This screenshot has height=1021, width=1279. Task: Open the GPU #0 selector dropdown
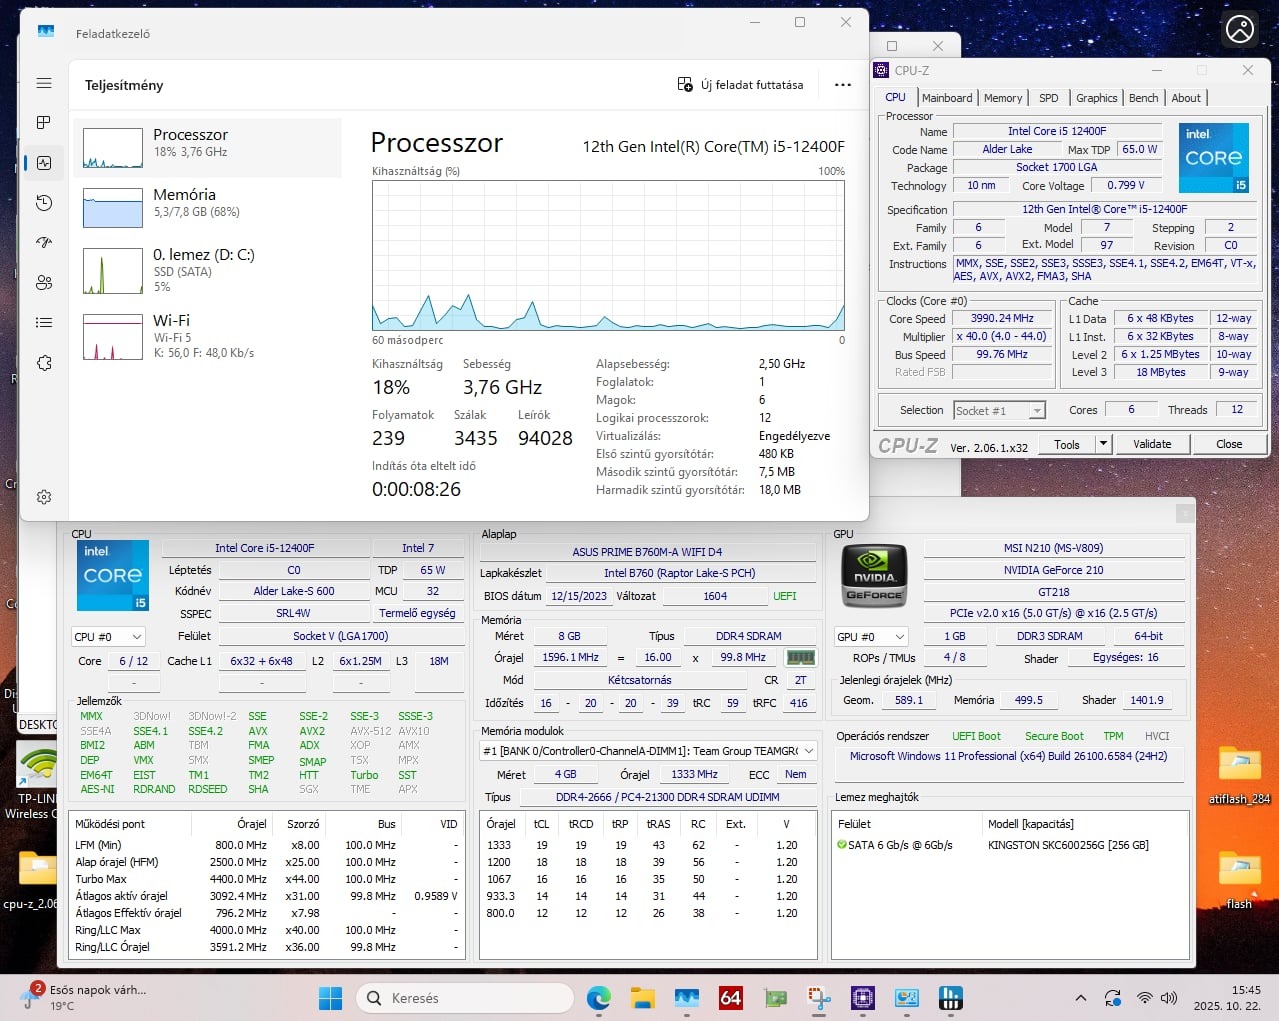coord(871,637)
